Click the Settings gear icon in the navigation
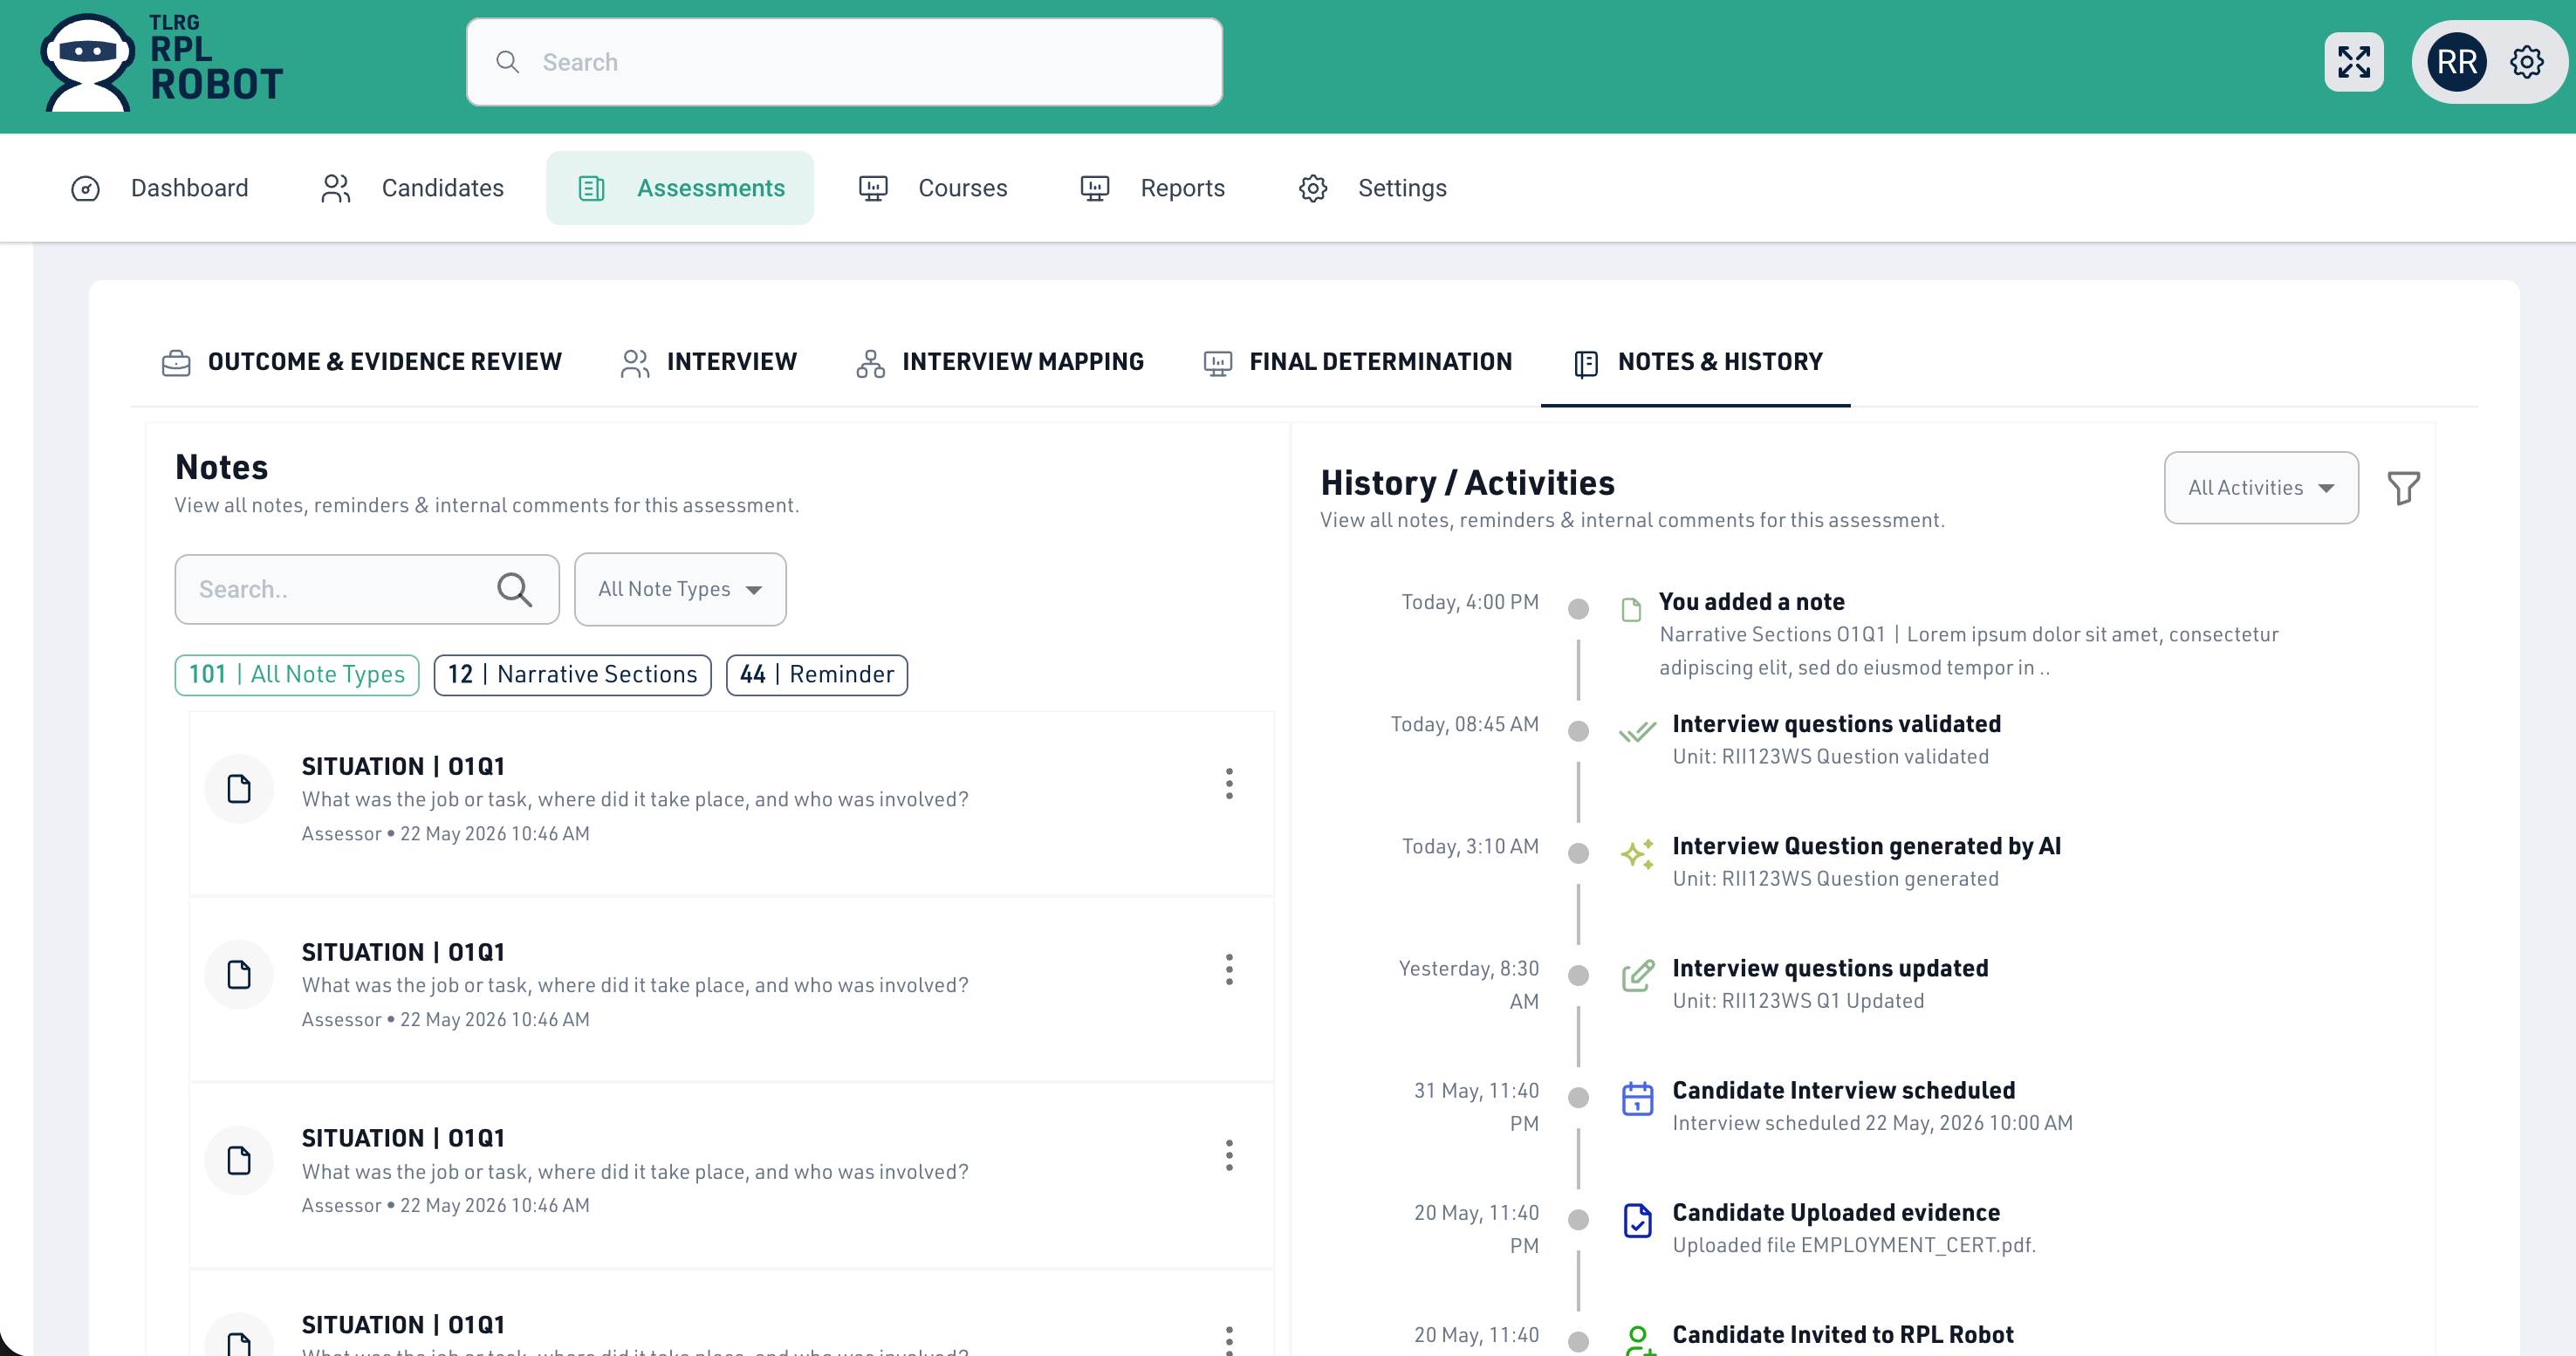The image size is (2576, 1356). pyautogui.click(x=1312, y=188)
